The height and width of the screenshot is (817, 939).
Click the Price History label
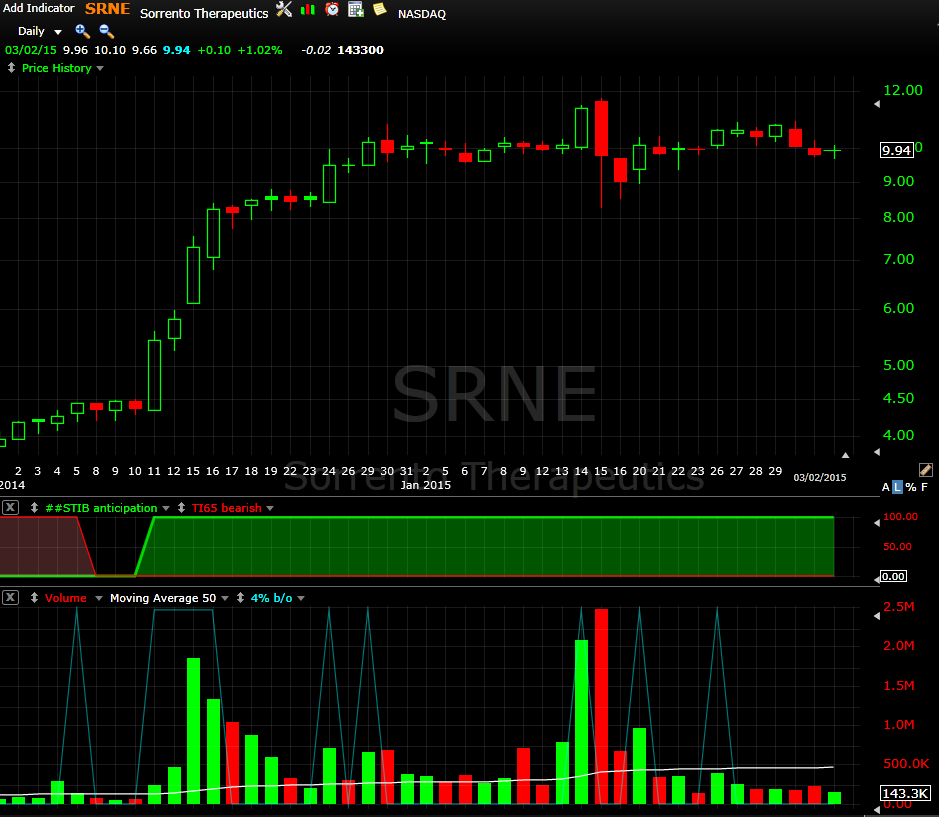(56, 68)
